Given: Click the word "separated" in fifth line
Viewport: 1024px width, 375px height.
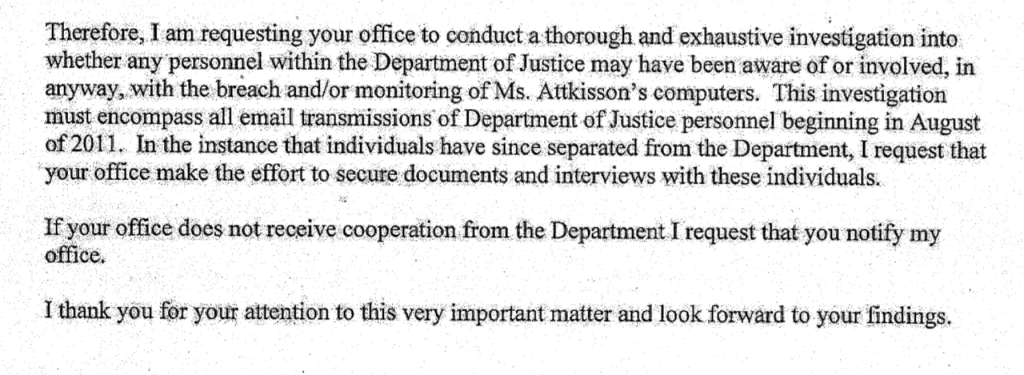Looking at the screenshot, I should point(606,148).
